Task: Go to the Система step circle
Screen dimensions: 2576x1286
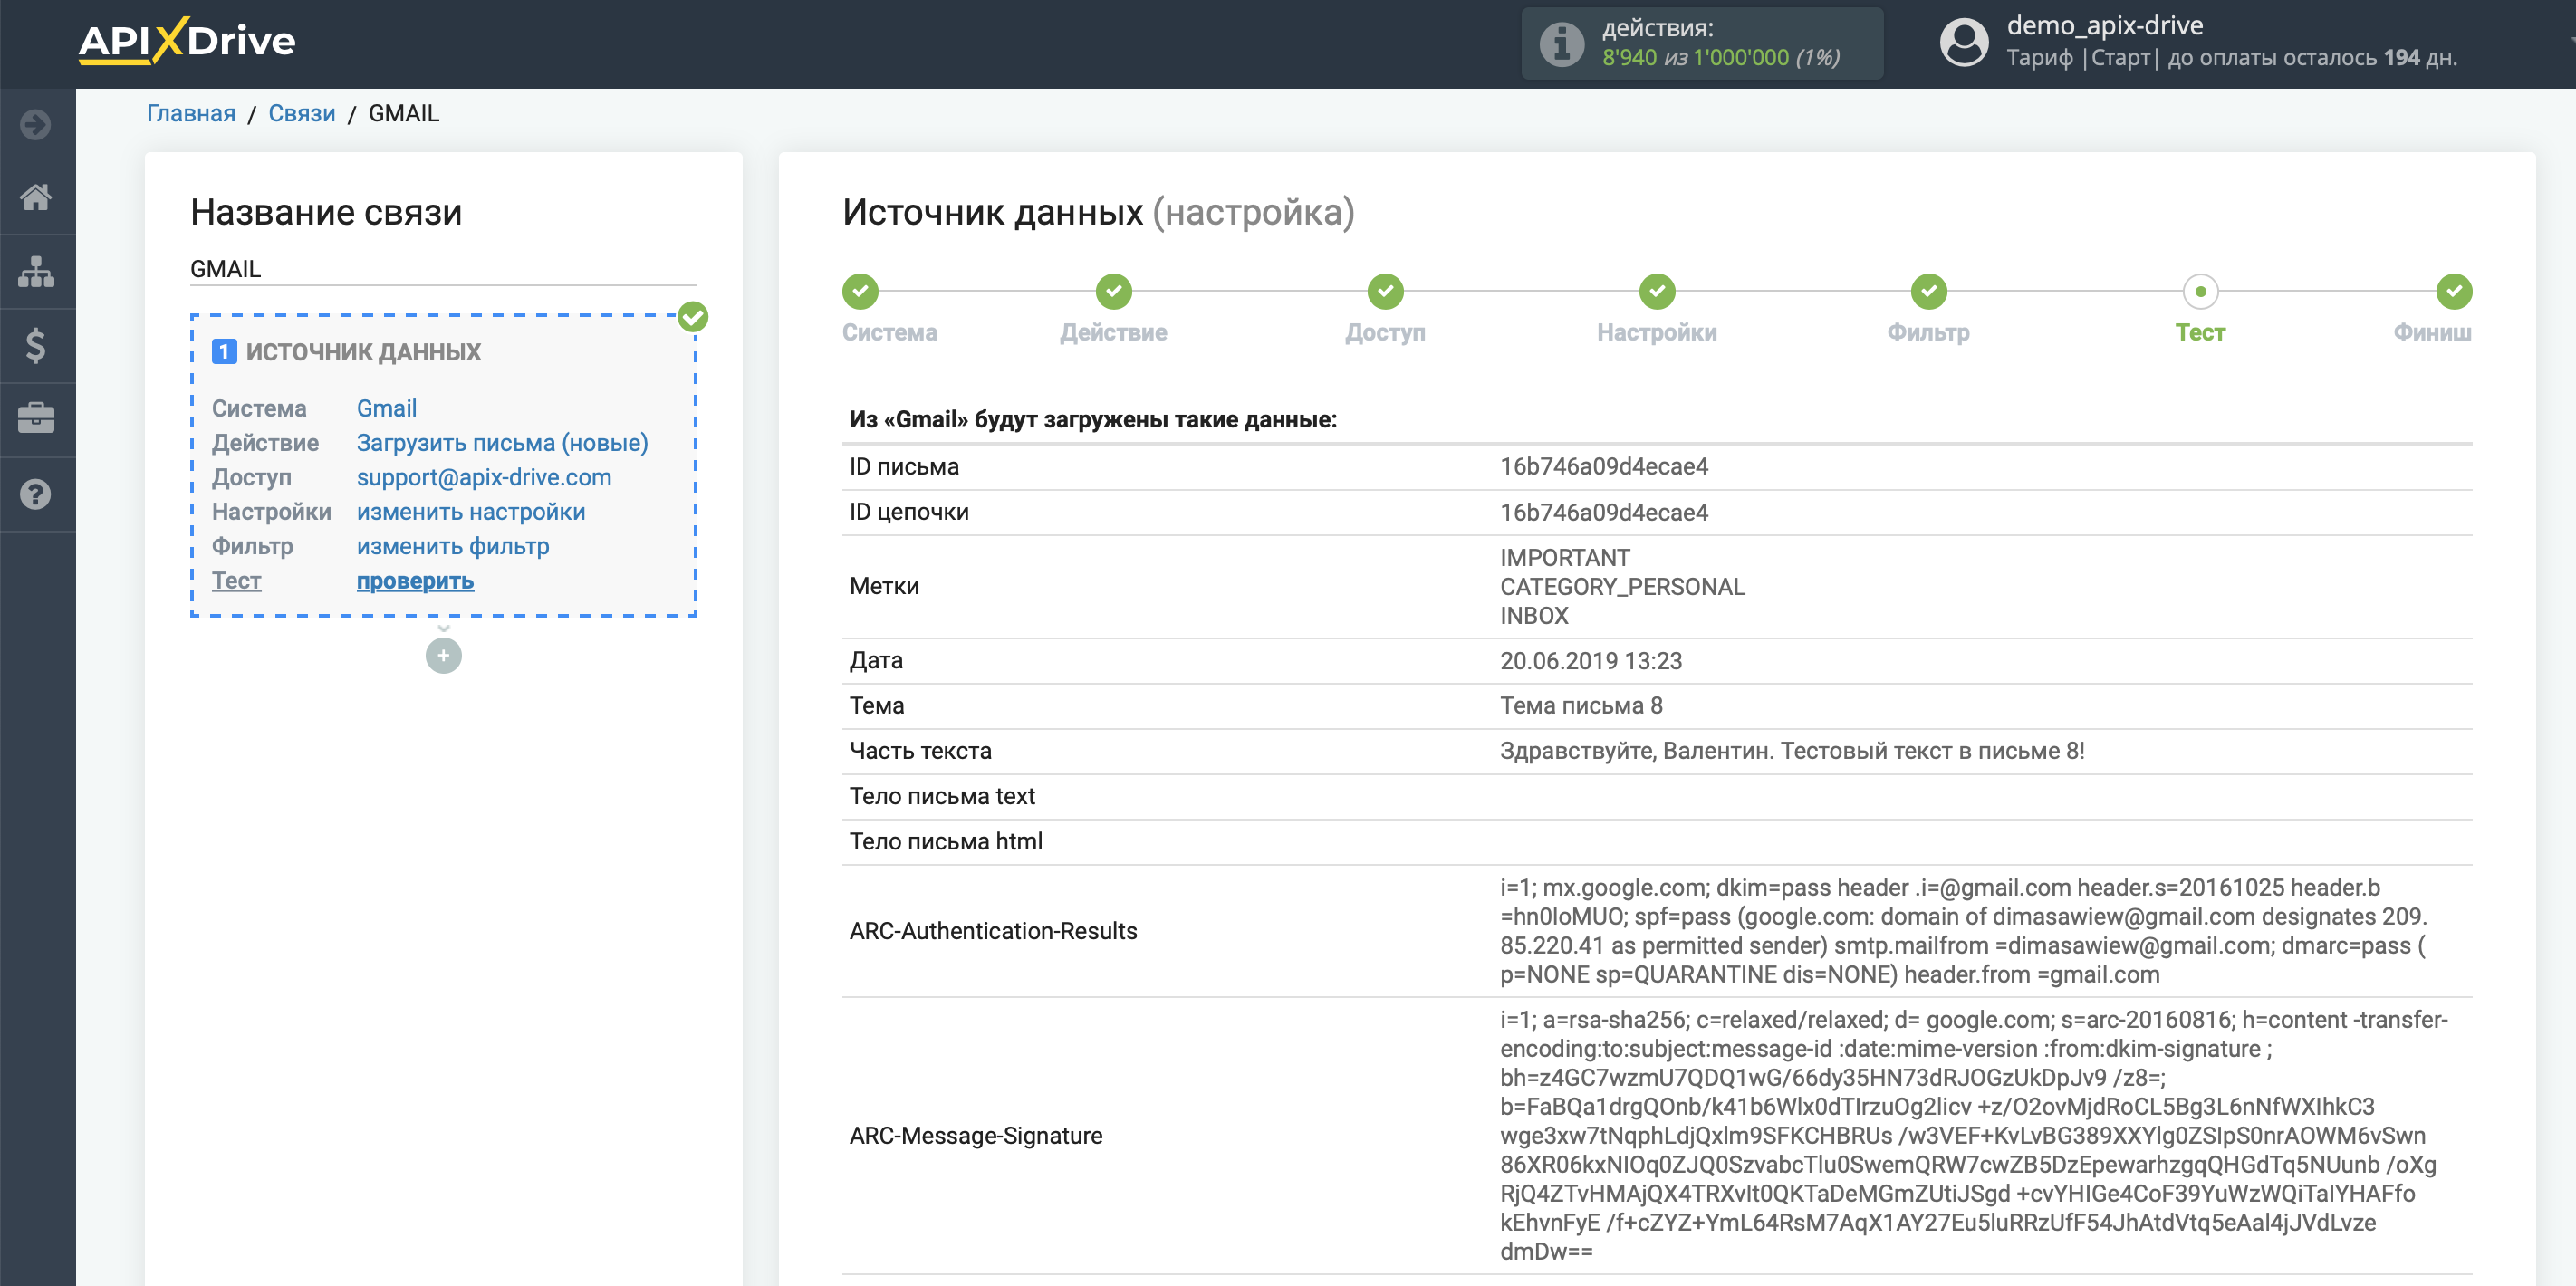Action: pos(860,292)
